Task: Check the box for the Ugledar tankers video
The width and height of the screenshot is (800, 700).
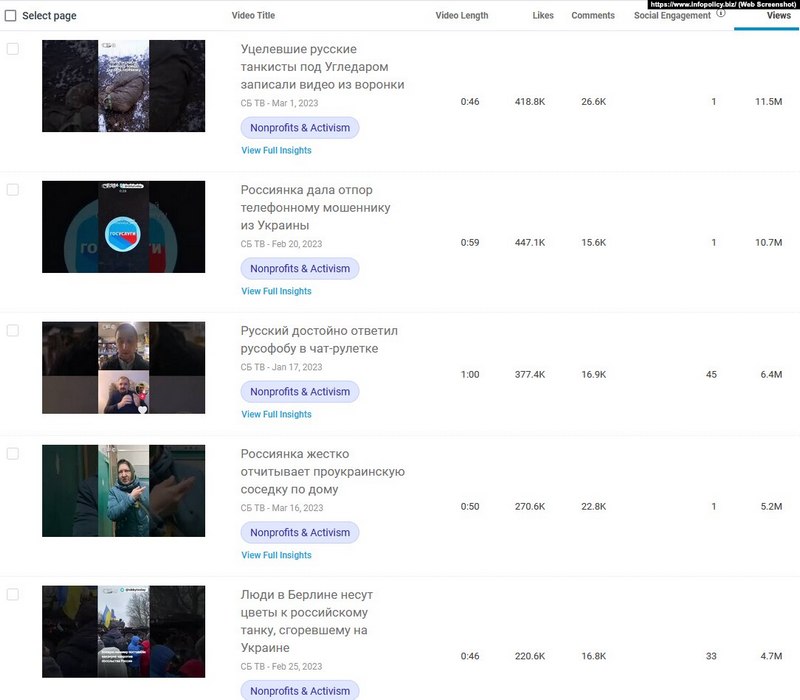Action: point(13,49)
